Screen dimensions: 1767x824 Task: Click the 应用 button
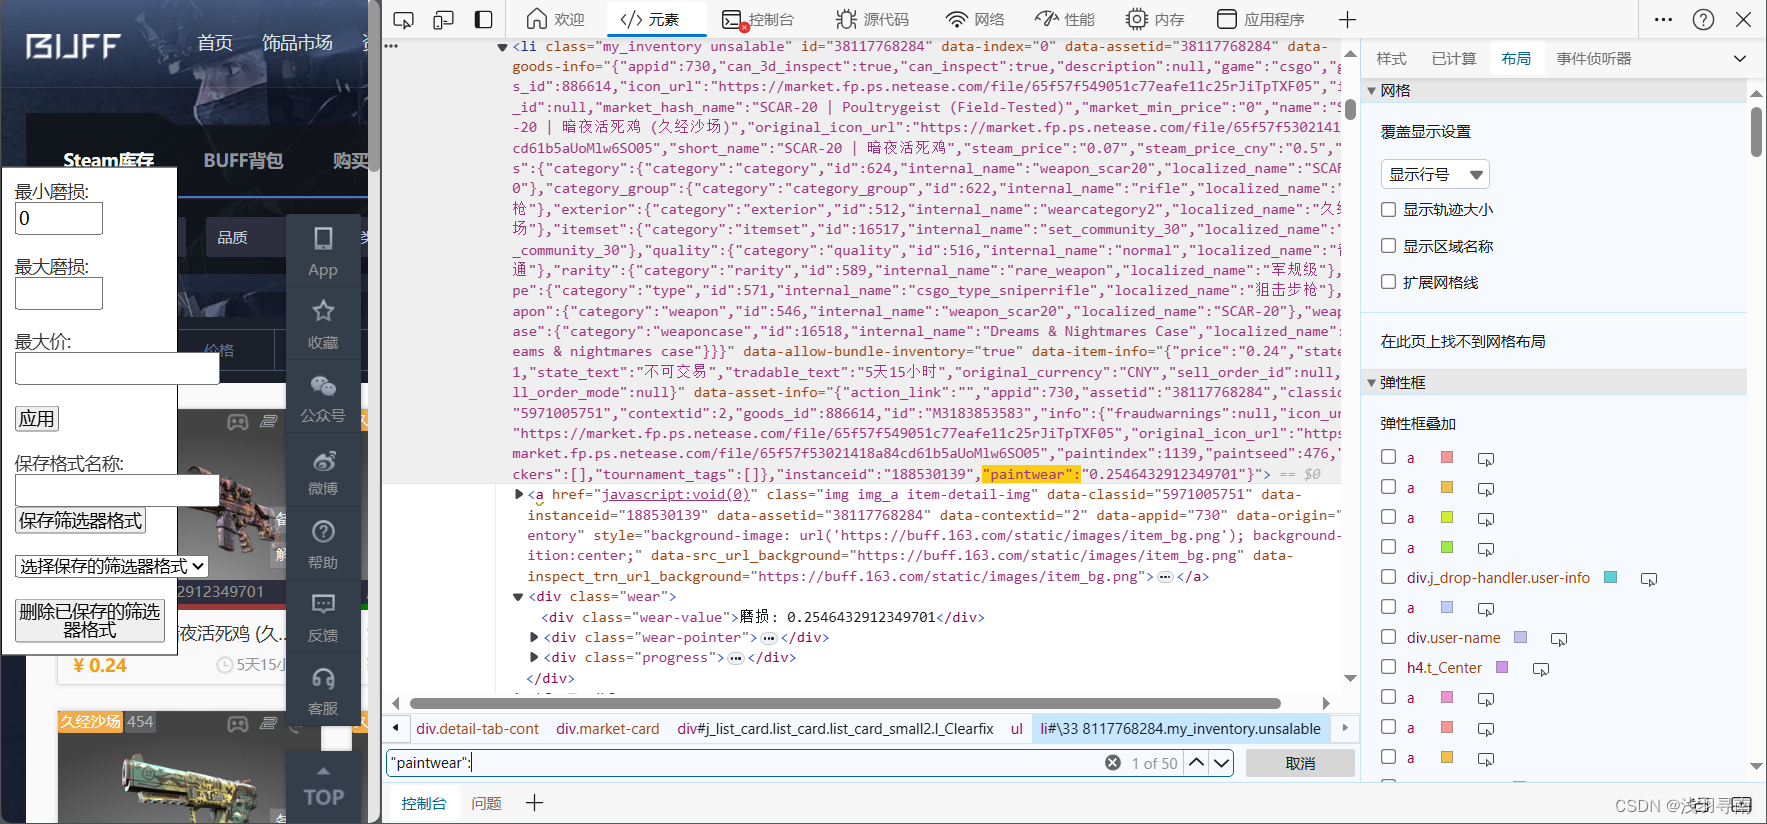[37, 419]
